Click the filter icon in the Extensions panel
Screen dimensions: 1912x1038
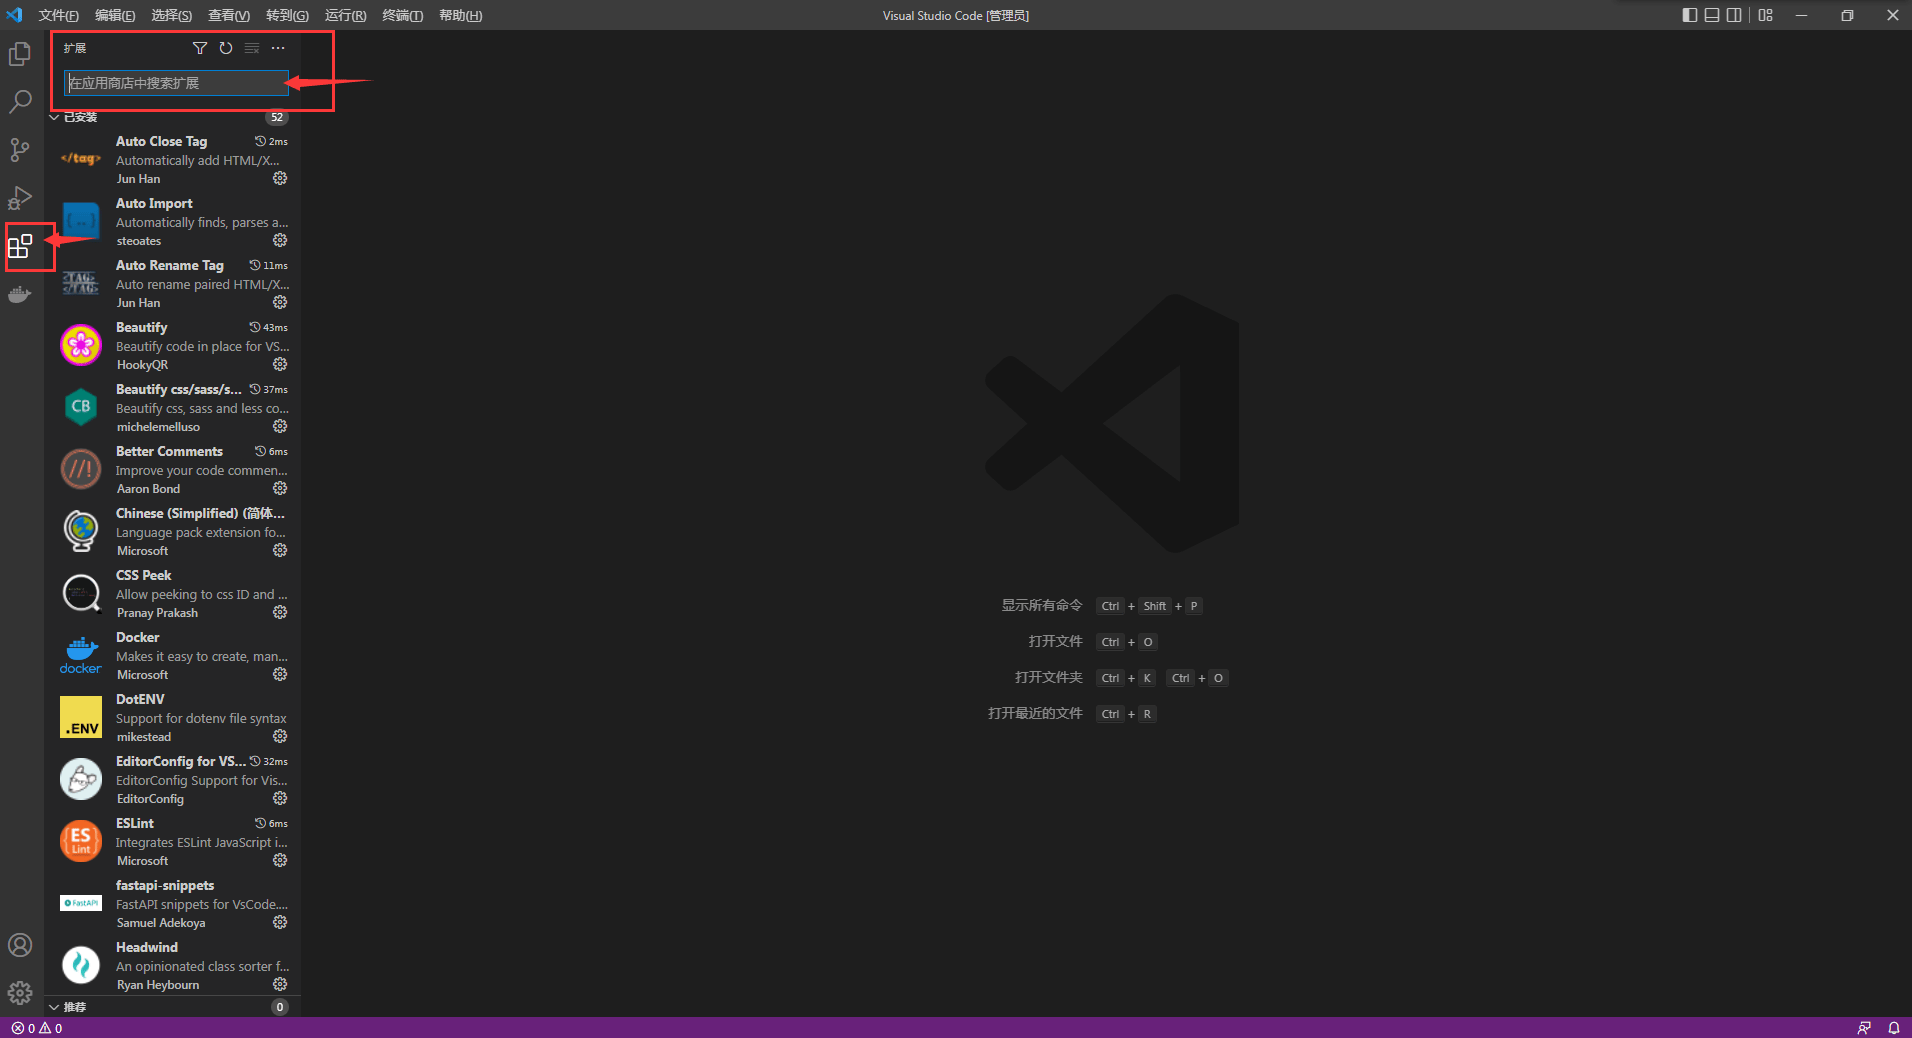[200, 47]
